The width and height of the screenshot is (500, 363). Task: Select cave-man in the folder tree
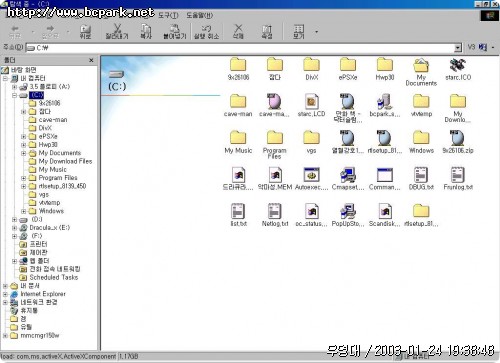[x=53, y=120]
